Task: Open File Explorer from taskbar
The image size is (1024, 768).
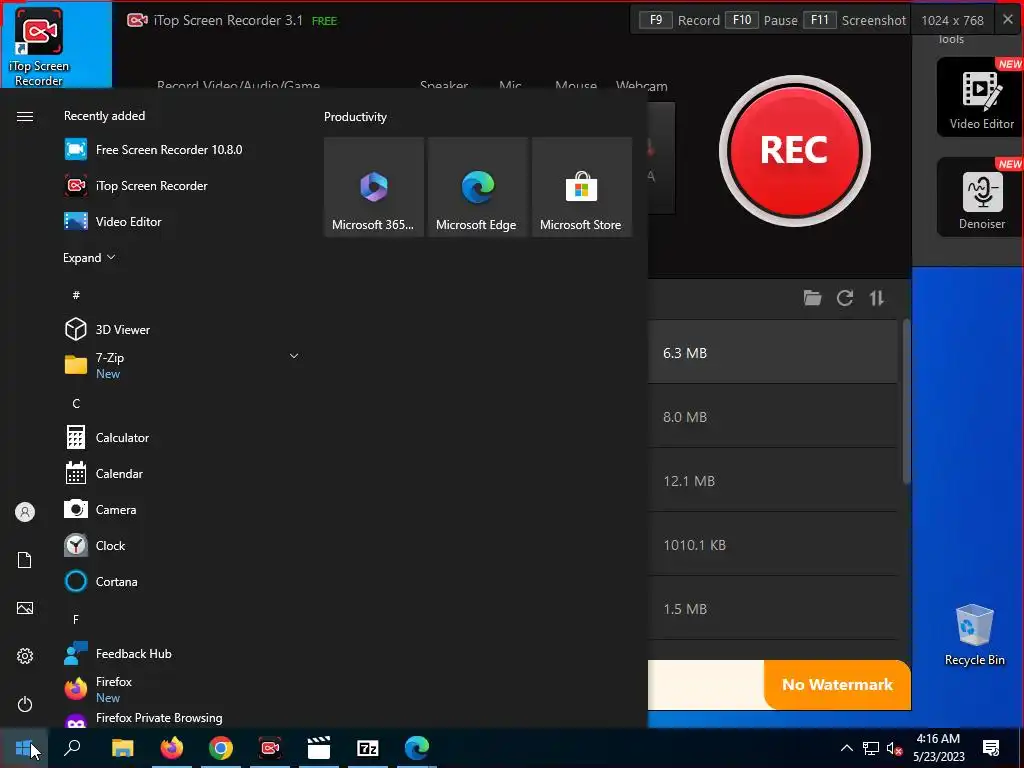Action: pos(122,748)
